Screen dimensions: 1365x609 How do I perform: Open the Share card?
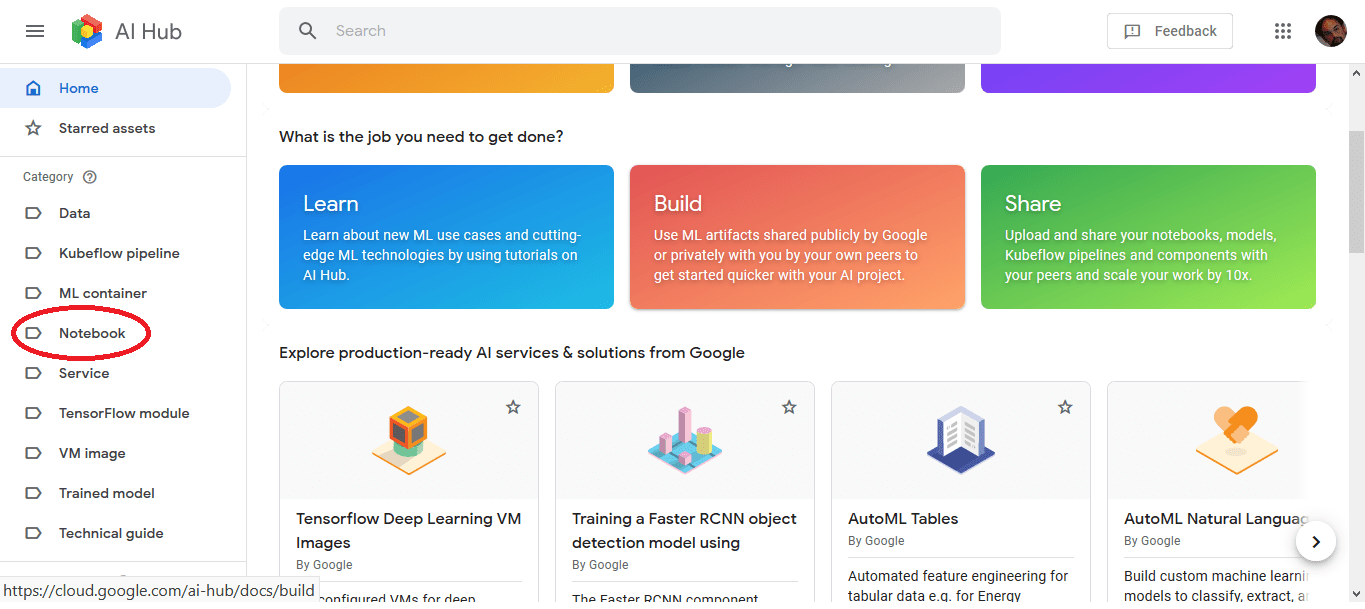click(1148, 237)
